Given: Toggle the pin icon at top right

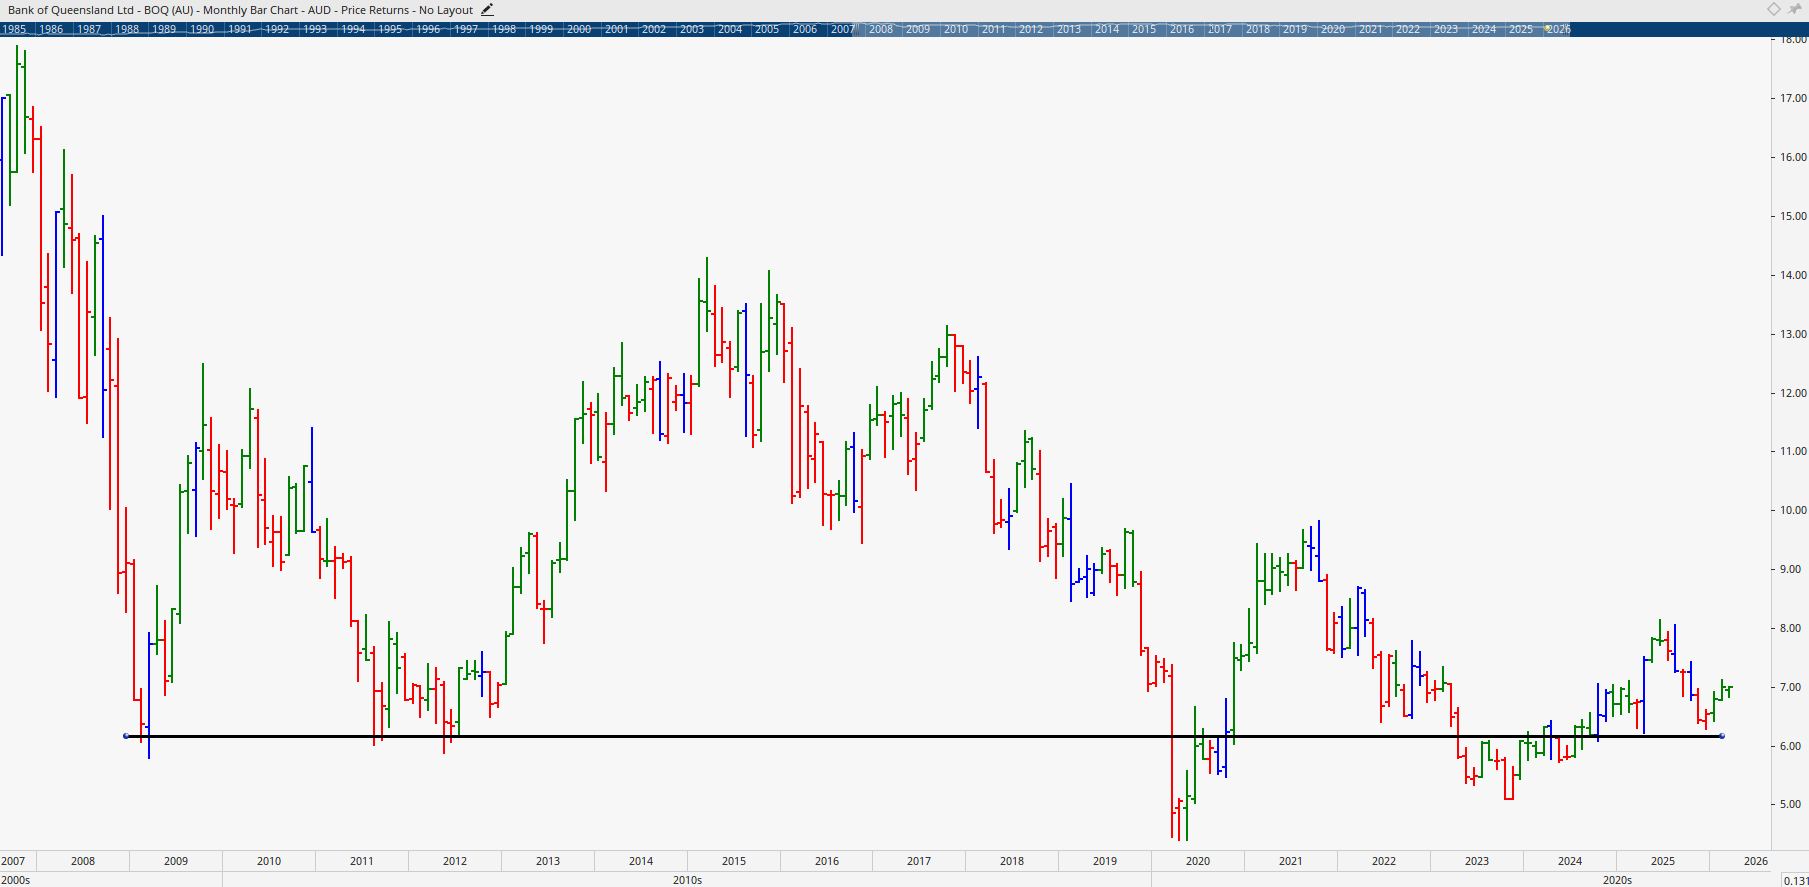Looking at the screenshot, I should 1794,9.
